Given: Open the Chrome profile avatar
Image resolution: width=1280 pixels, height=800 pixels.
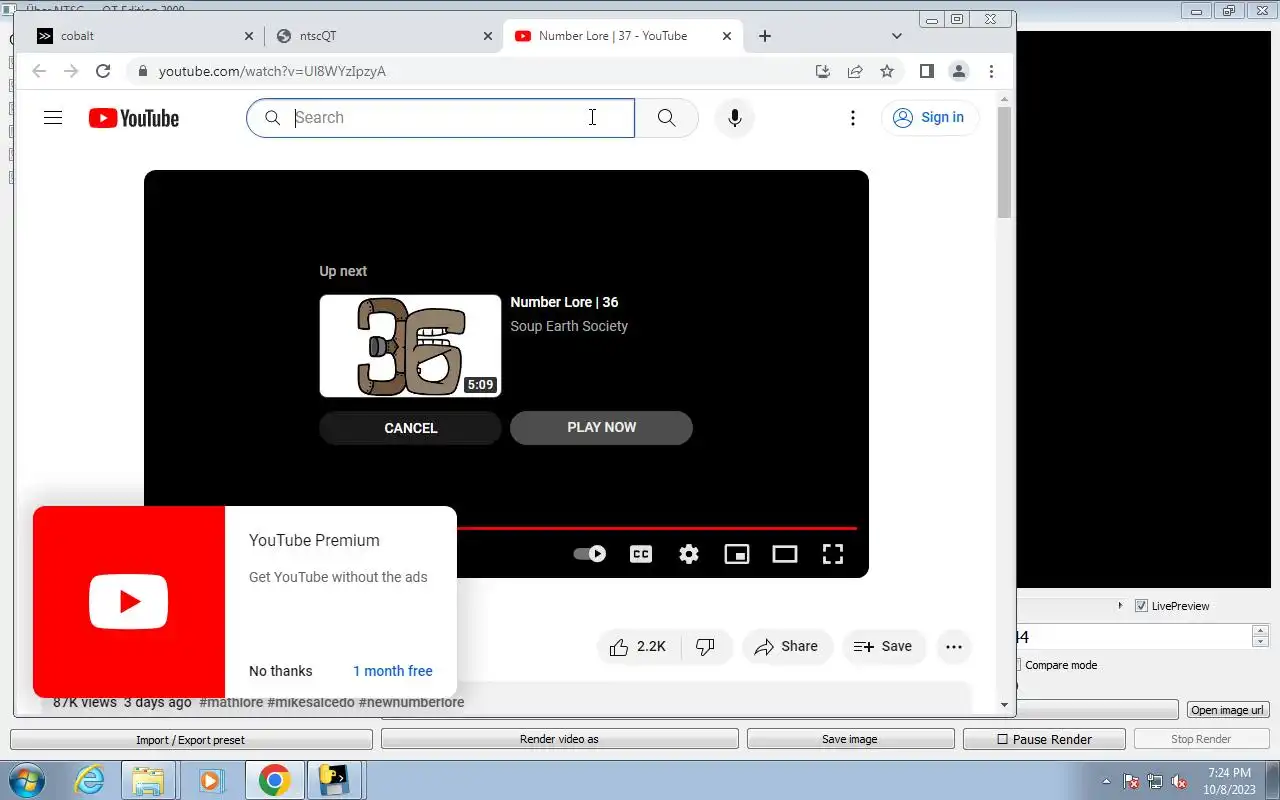Looking at the screenshot, I should [959, 71].
